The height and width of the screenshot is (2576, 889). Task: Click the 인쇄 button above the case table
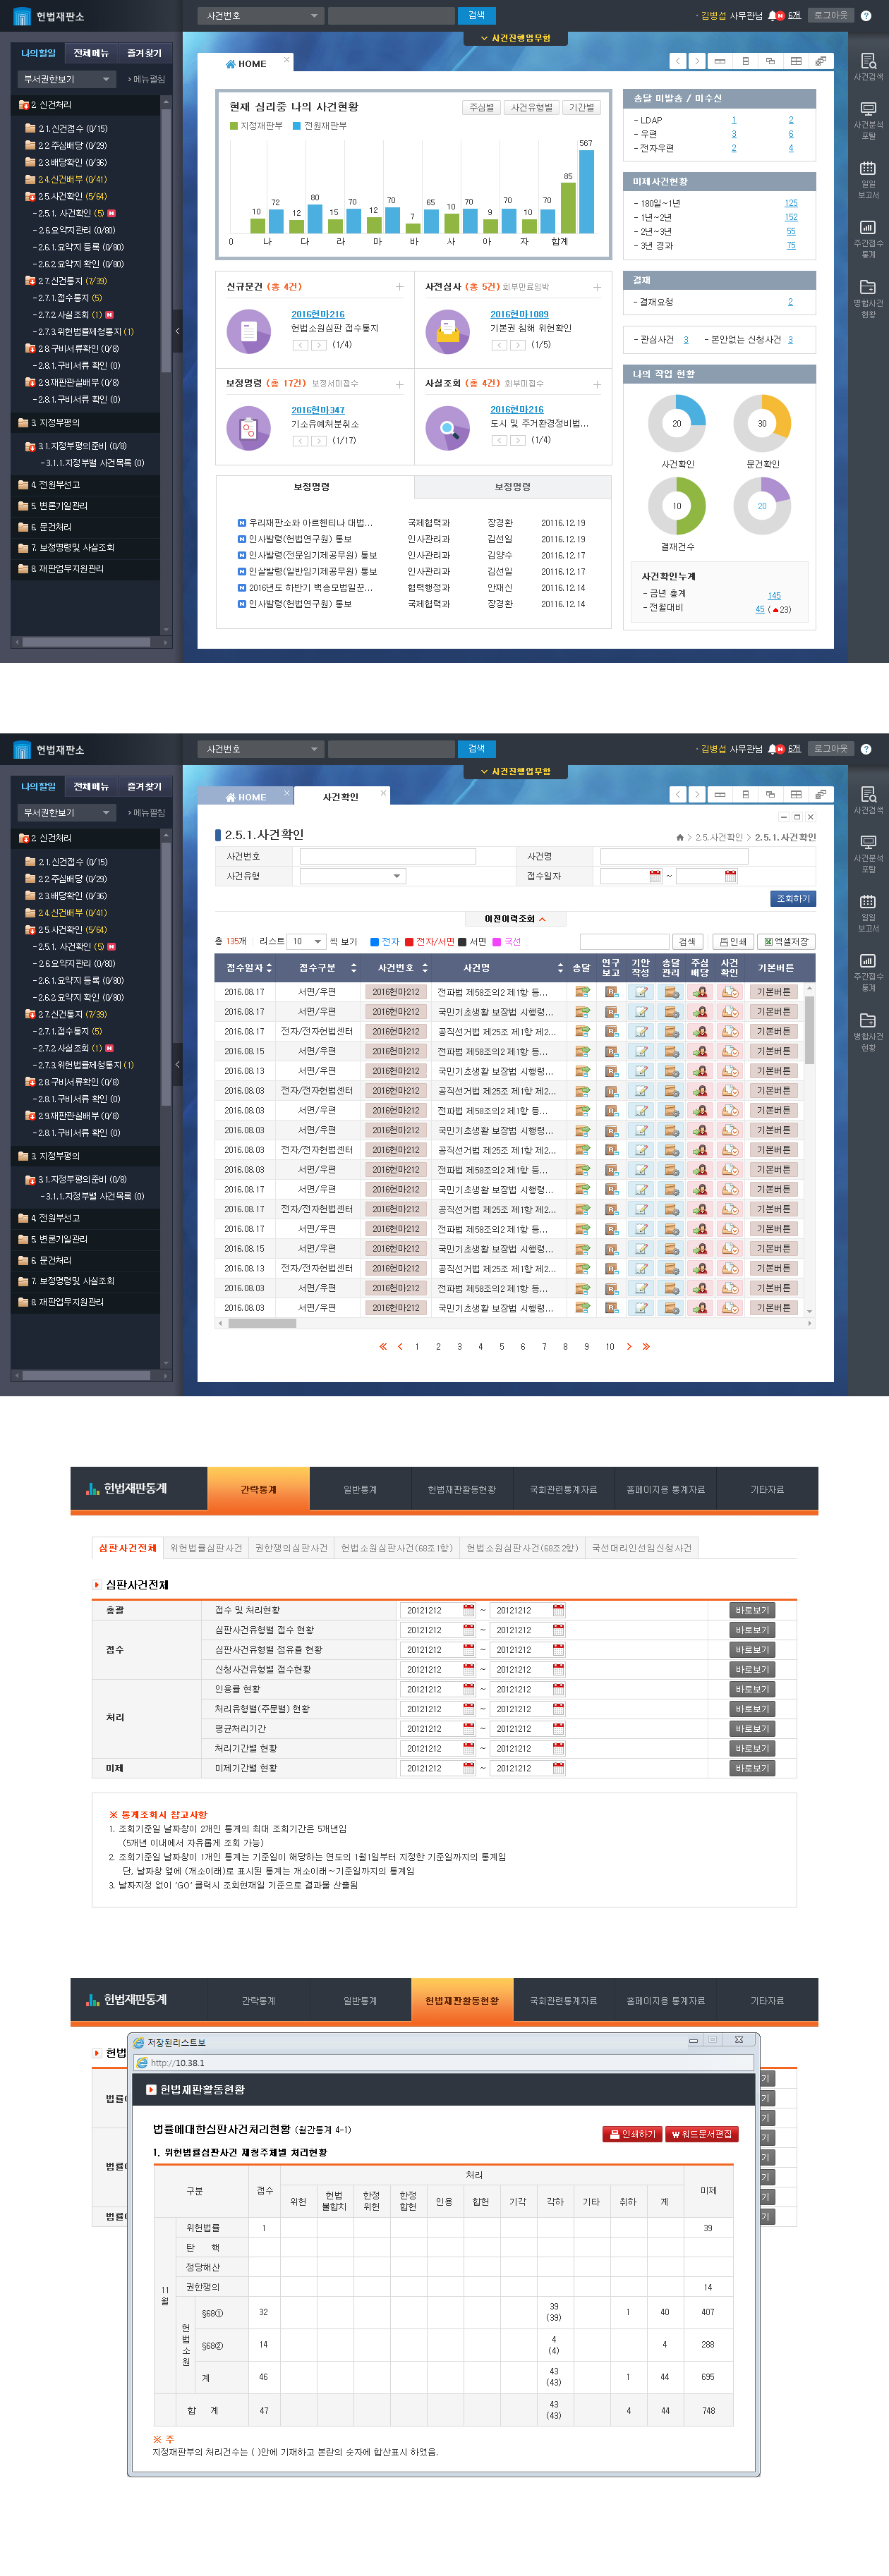(x=733, y=941)
